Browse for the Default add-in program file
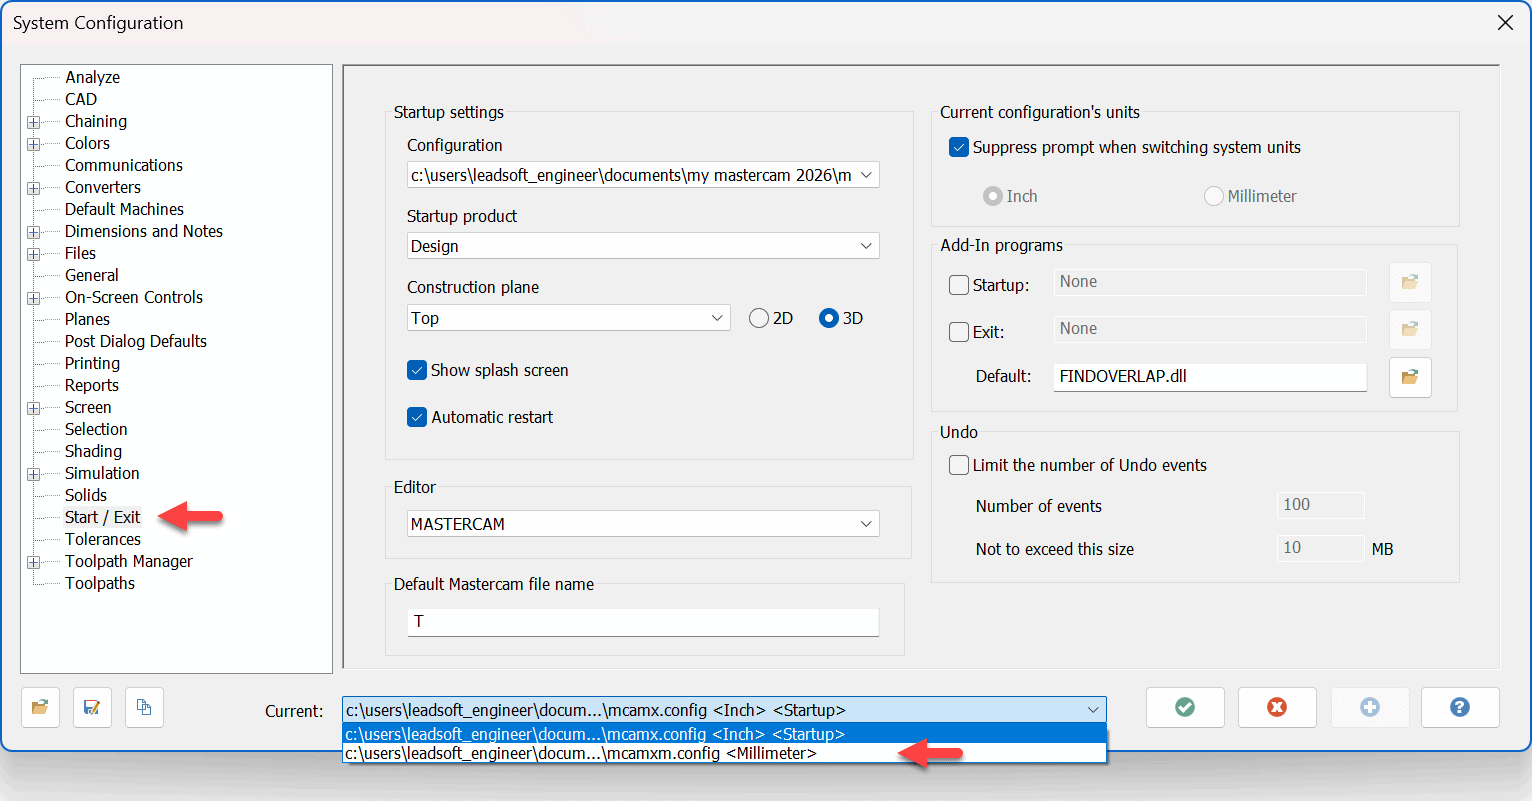 [1410, 377]
